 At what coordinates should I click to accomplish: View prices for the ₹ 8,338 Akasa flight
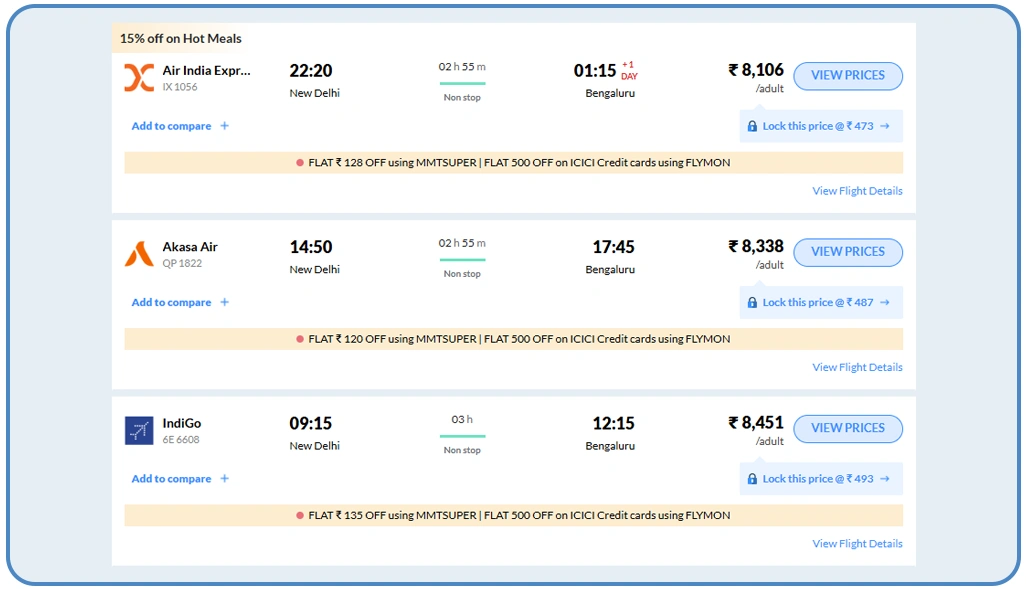coord(847,252)
